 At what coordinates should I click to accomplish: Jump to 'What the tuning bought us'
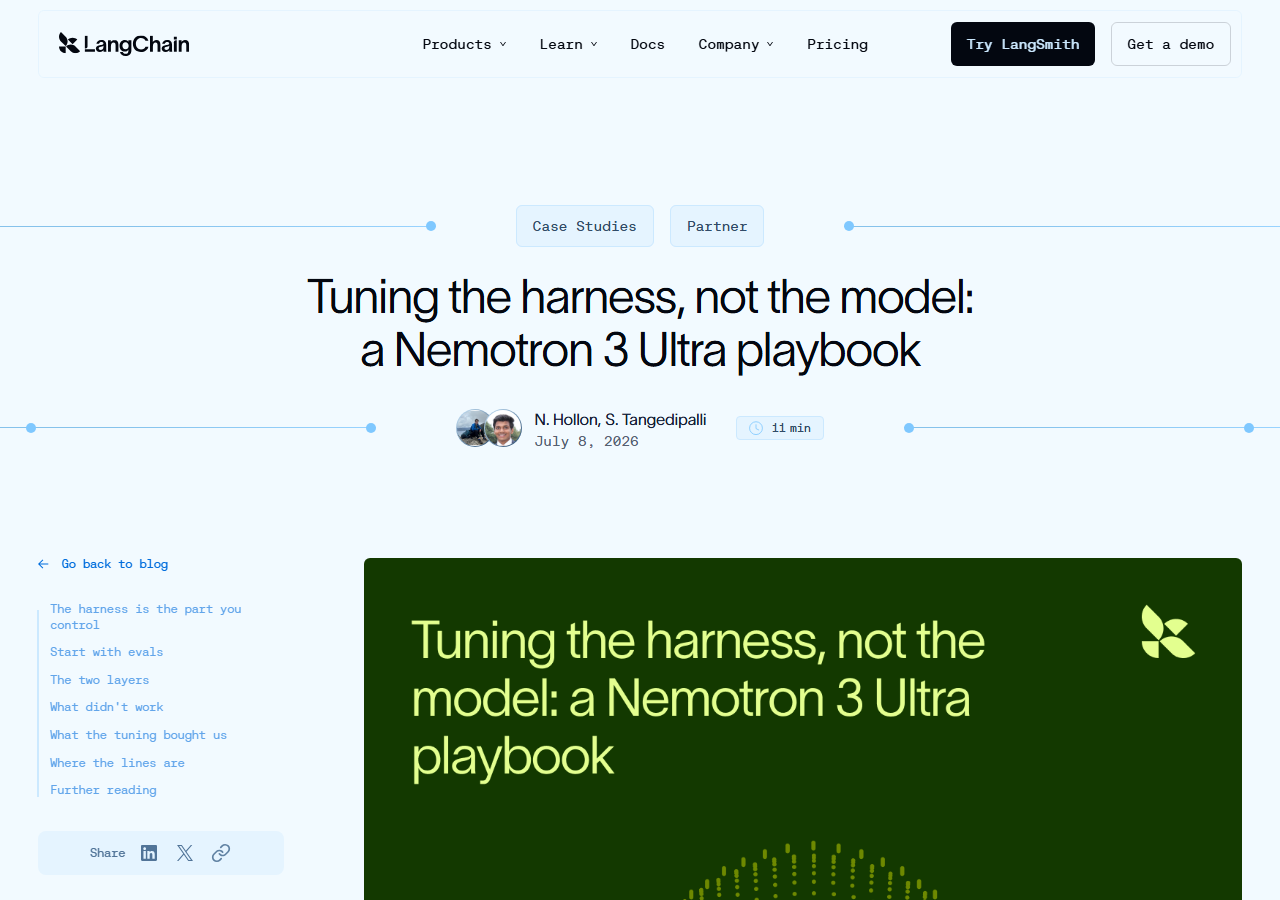(x=139, y=735)
